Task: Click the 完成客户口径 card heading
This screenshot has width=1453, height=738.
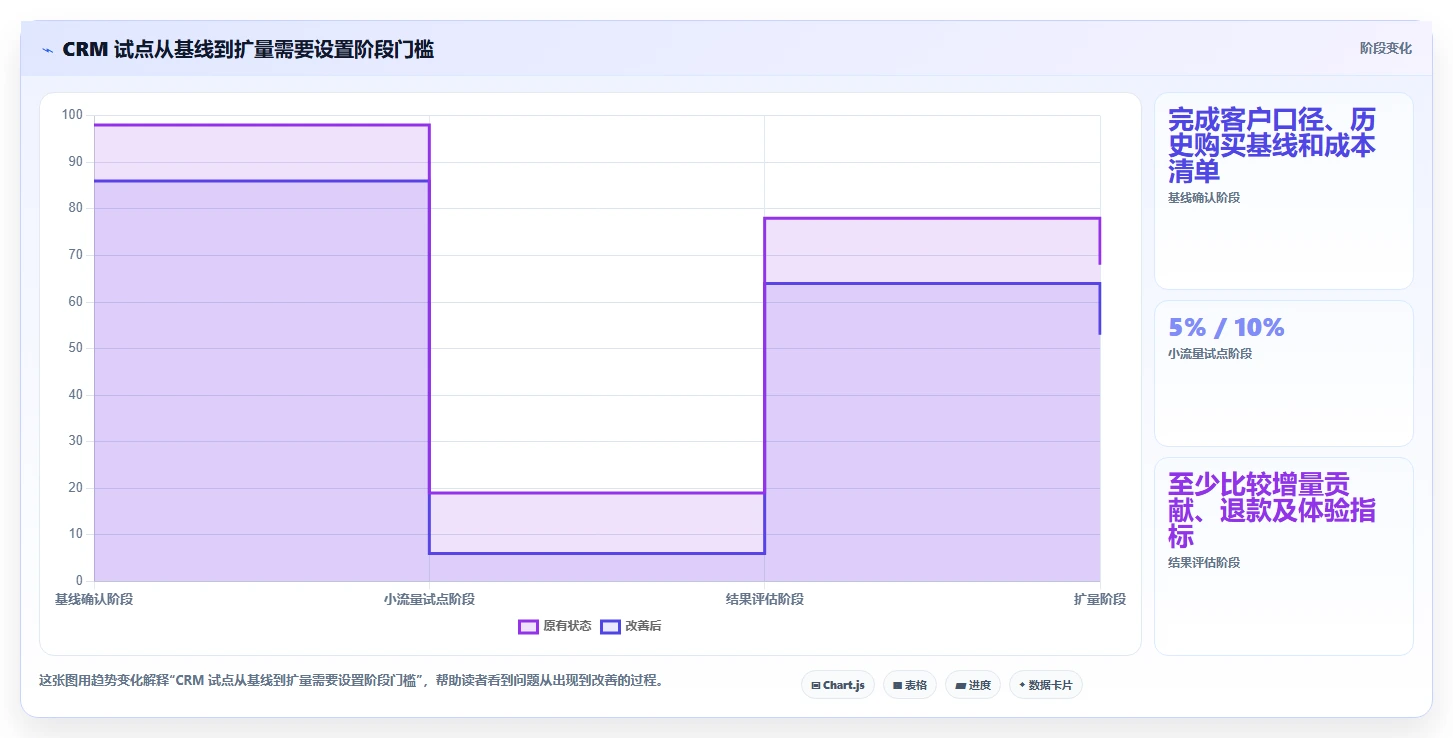Action: tap(1271, 146)
